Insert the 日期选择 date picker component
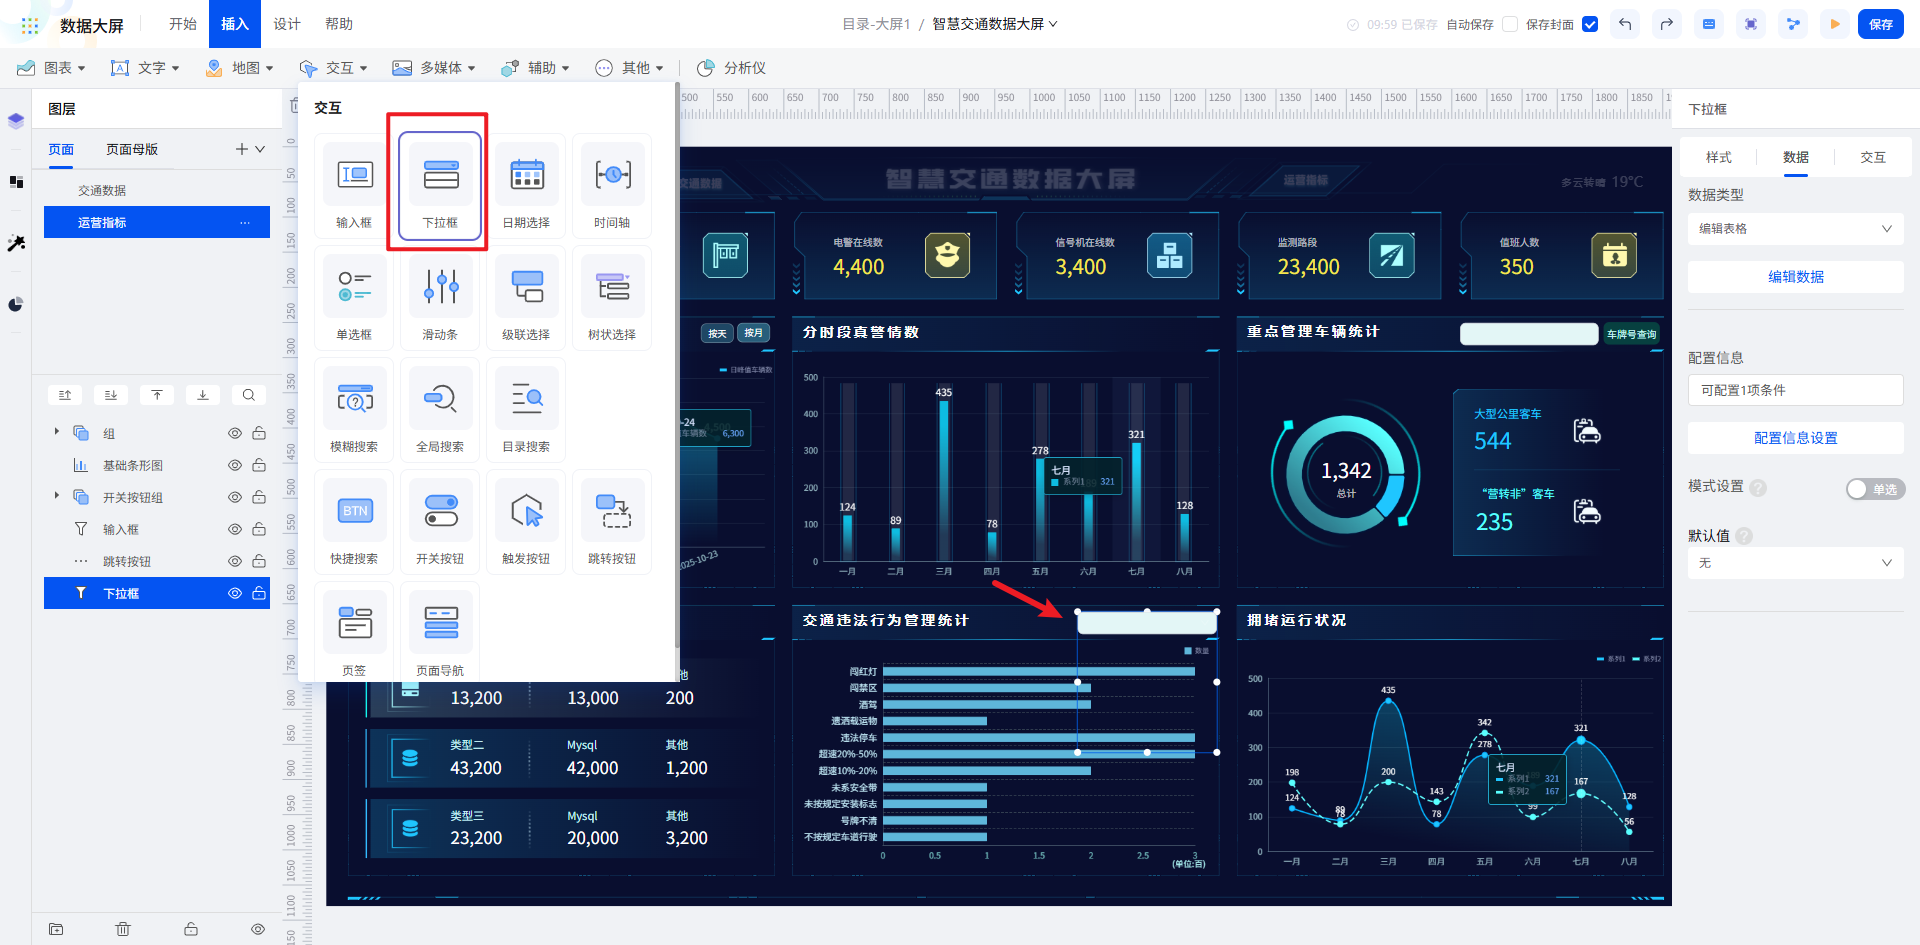This screenshot has width=1920, height=945. point(526,186)
